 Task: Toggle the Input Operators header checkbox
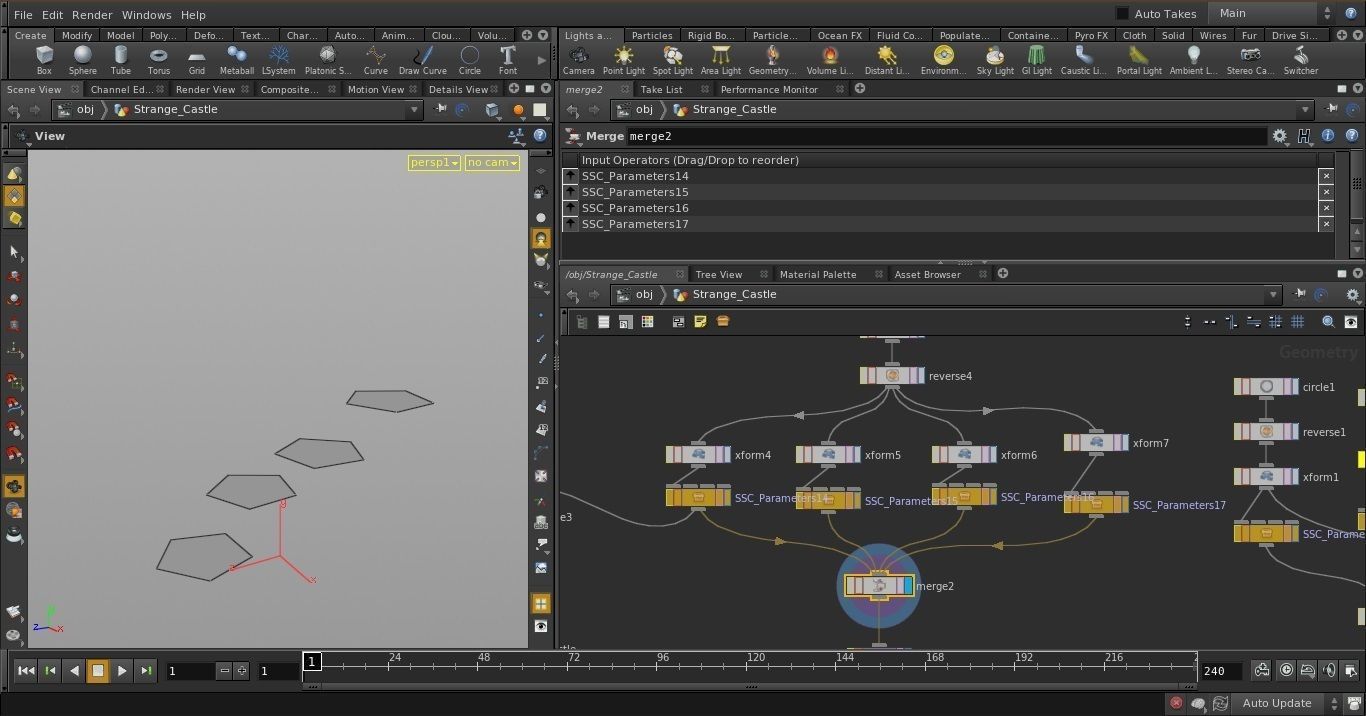(571, 160)
